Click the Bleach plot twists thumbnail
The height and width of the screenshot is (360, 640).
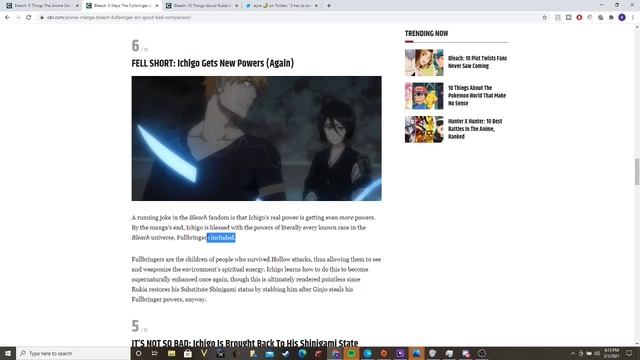tap(424, 62)
